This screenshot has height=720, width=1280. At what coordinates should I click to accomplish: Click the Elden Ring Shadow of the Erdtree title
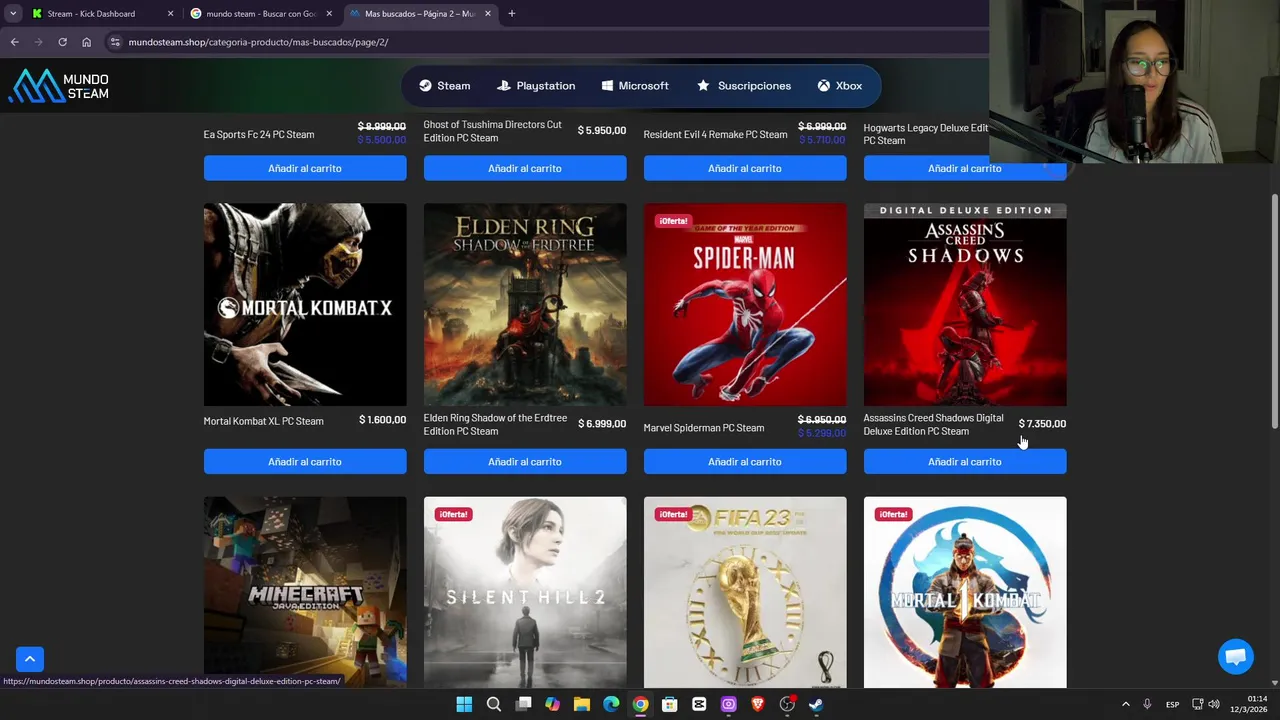tap(495, 425)
